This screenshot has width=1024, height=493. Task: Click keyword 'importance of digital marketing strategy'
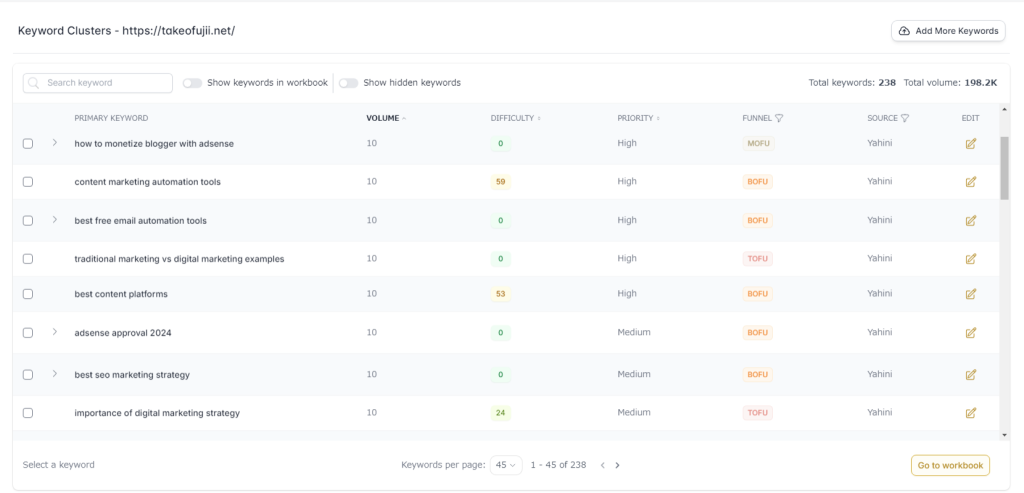(x=157, y=413)
